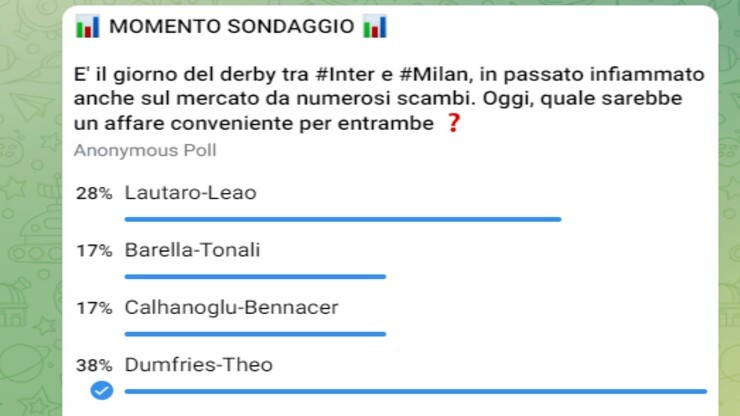Click the Lautaro-Leao result bar

342,218
